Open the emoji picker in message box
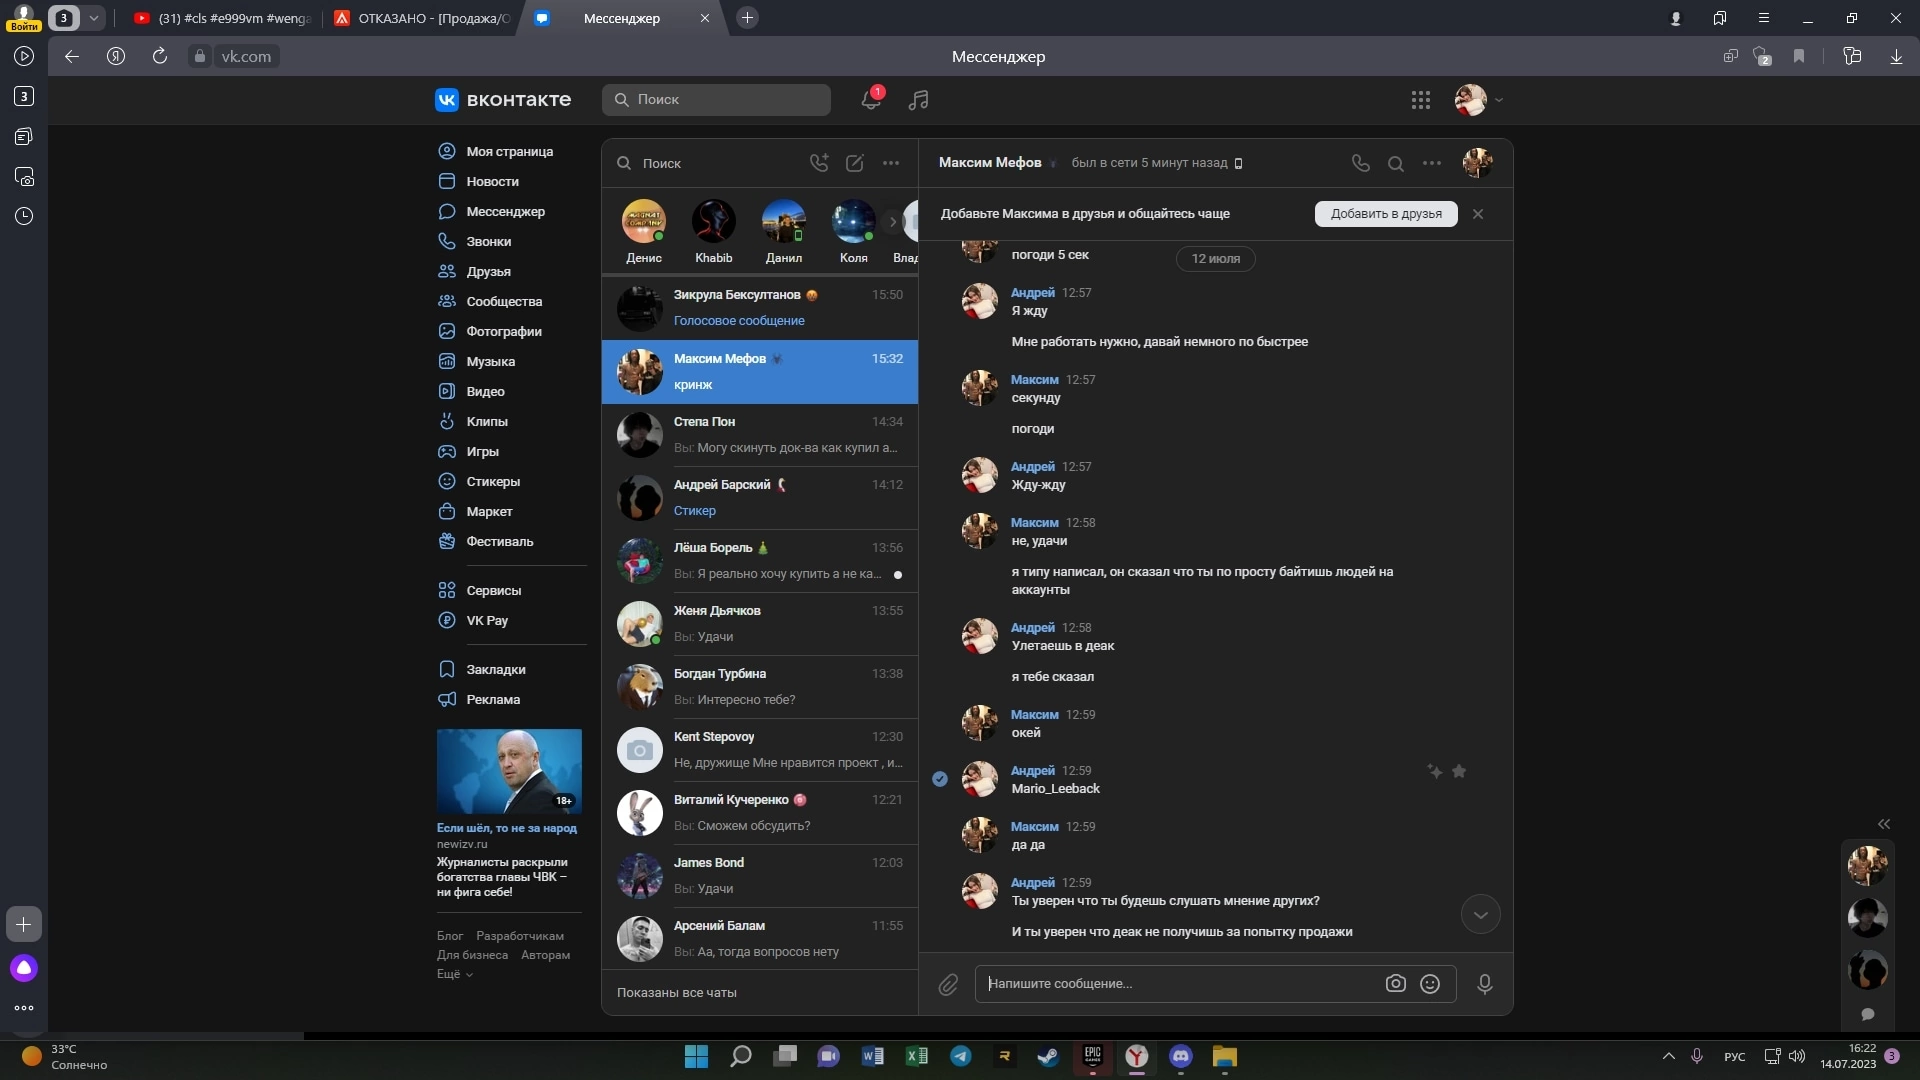 point(1430,984)
